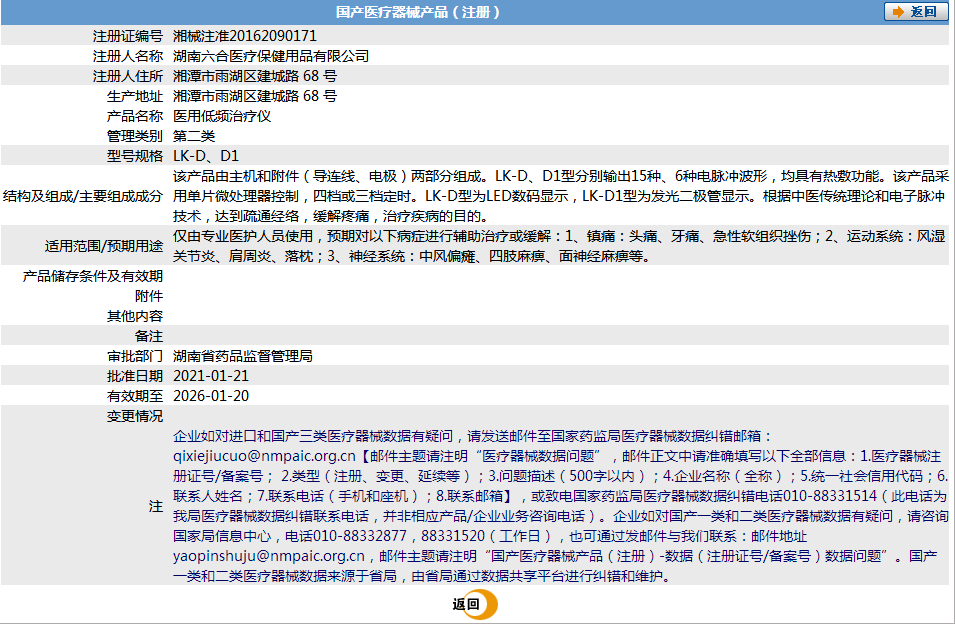This screenshot has height=625, width=955.
Task: Click the 注册人住所 address value
Action: pos(255,76)
